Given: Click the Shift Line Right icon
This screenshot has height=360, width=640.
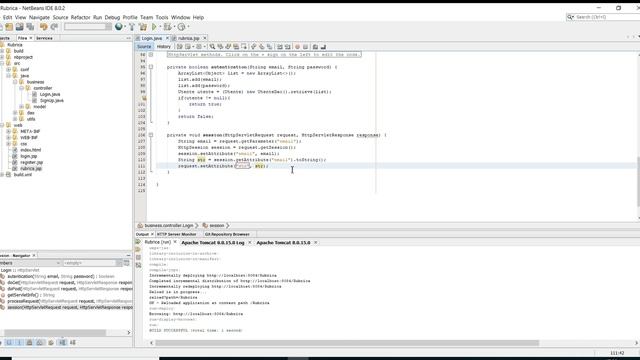Looking at the screenshot, I should 287,47.
